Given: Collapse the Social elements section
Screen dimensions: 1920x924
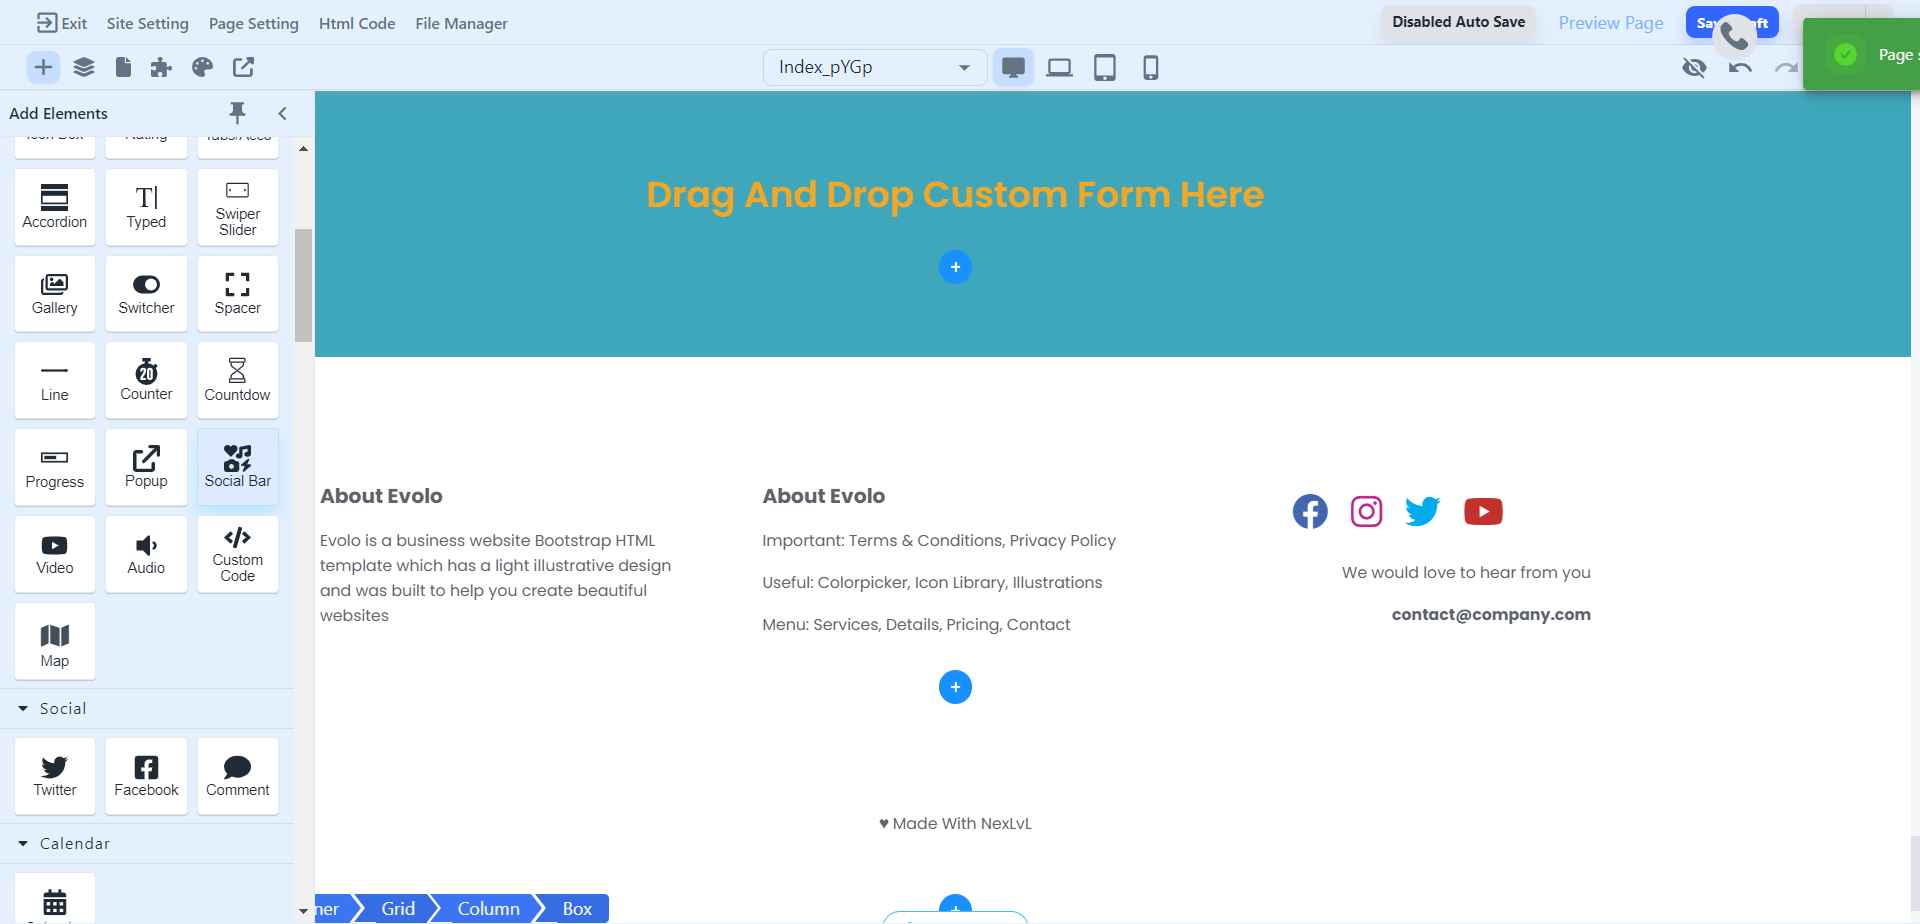Looking at the screenshot, I should (x=22, y=707).
